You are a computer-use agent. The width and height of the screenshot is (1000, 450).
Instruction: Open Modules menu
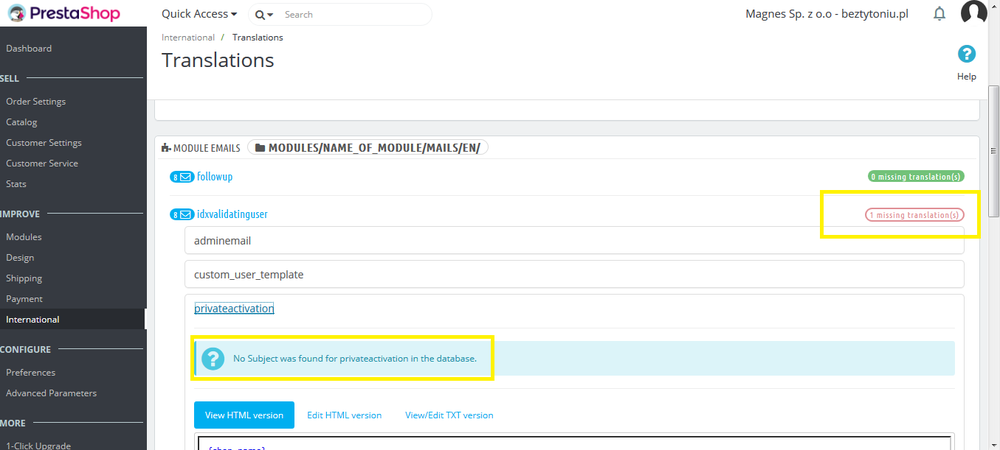pyautogui.click(x=24, y=237)
